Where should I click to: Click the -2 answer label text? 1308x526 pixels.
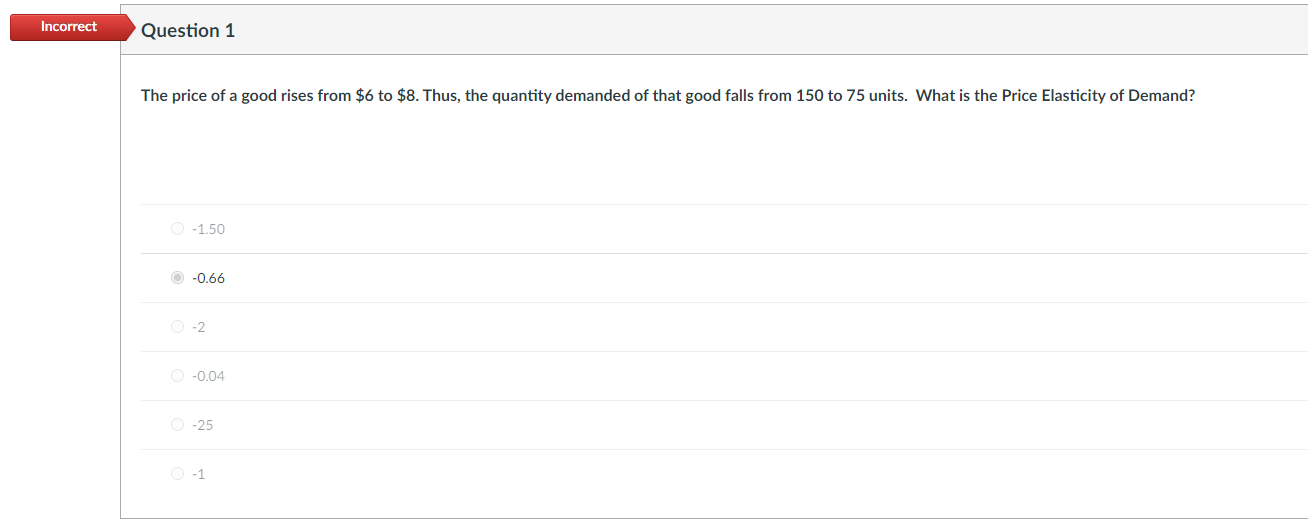198,327
